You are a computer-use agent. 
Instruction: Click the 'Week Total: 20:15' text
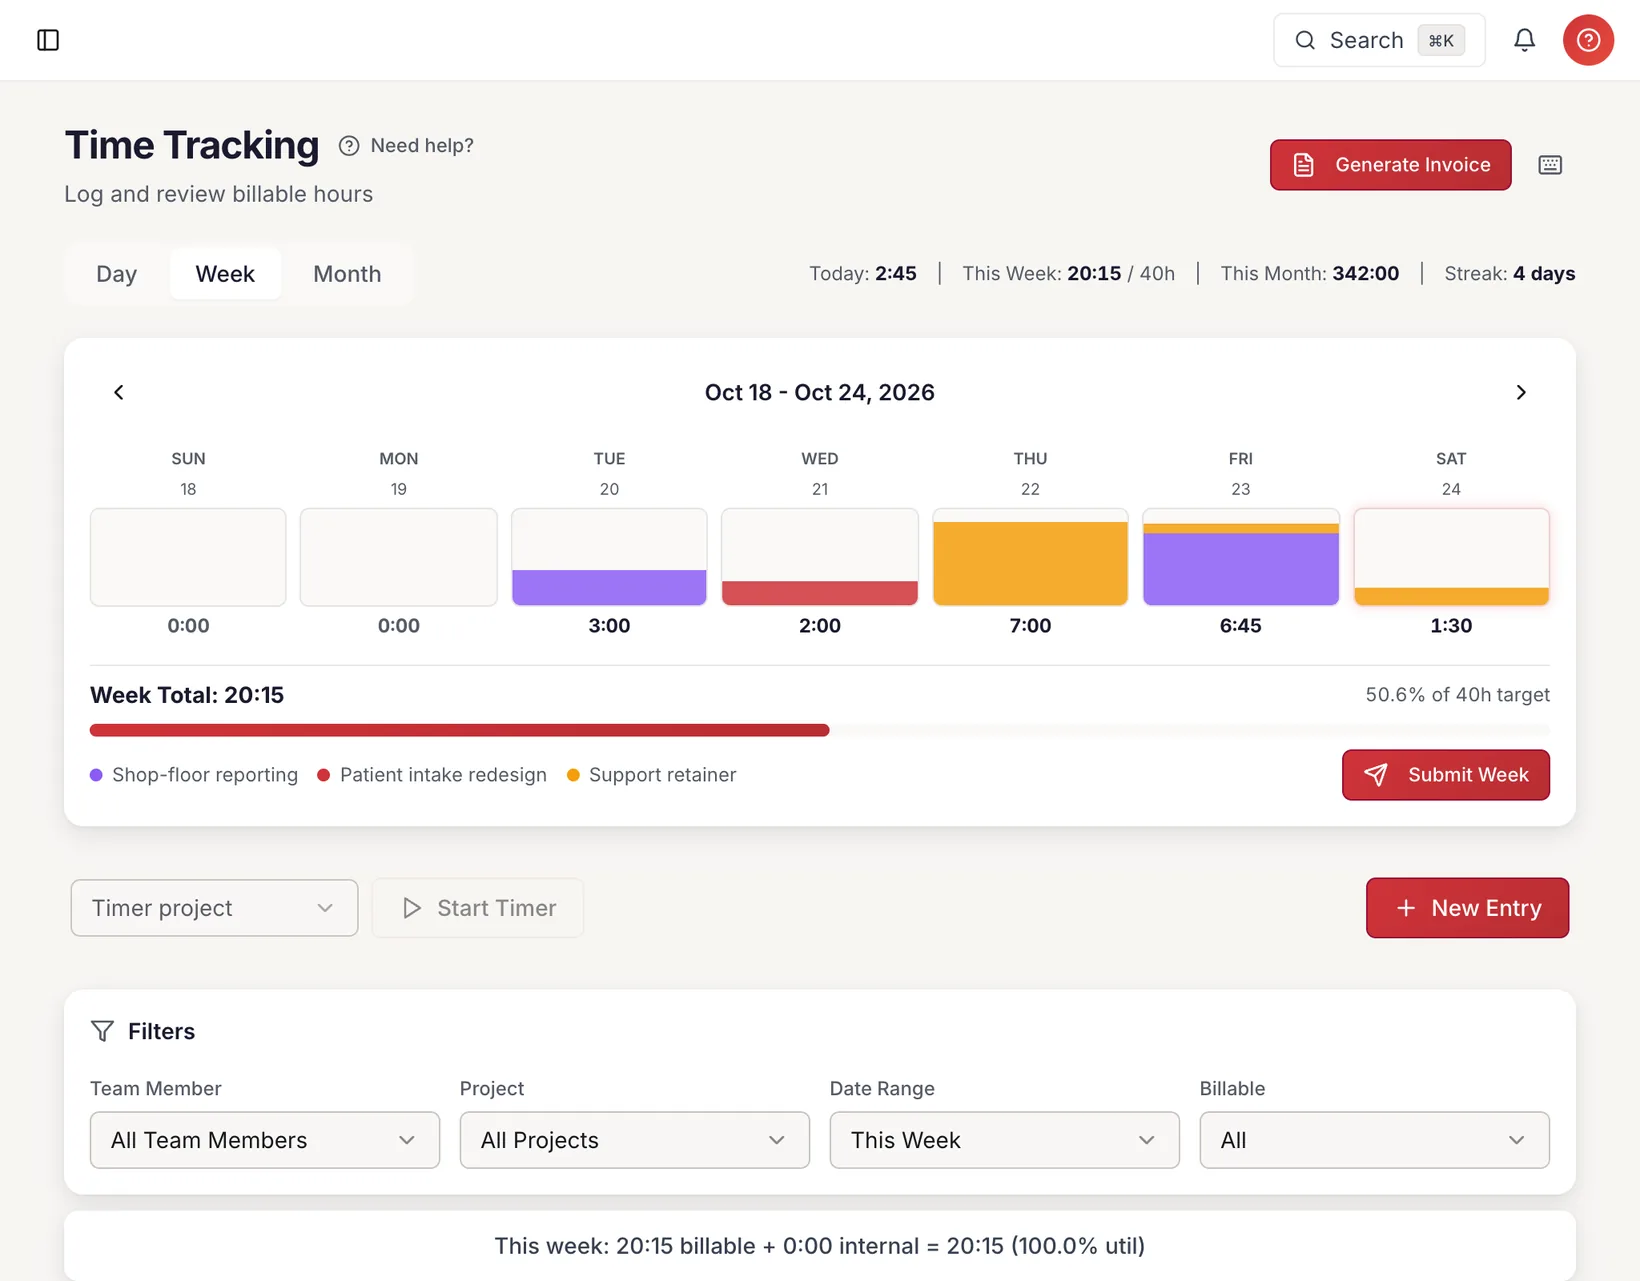[187, 695]
